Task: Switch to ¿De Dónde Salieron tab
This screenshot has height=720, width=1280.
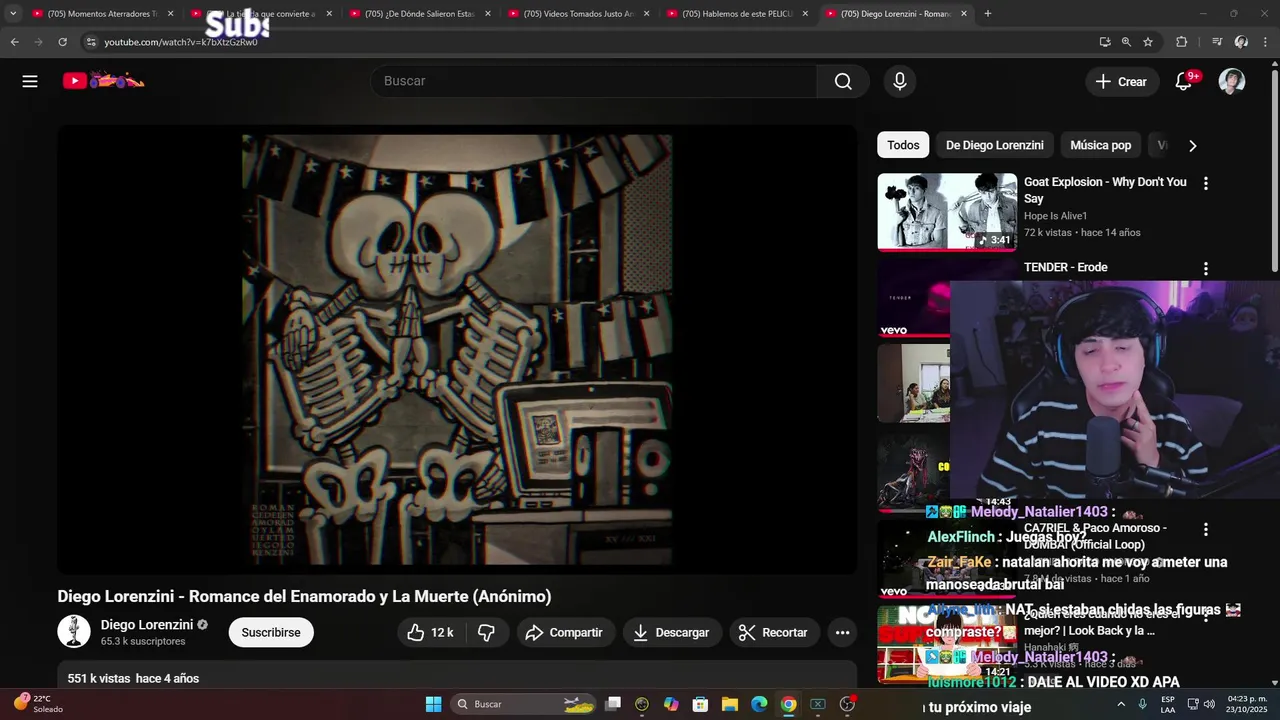Action: click(420, 14)
